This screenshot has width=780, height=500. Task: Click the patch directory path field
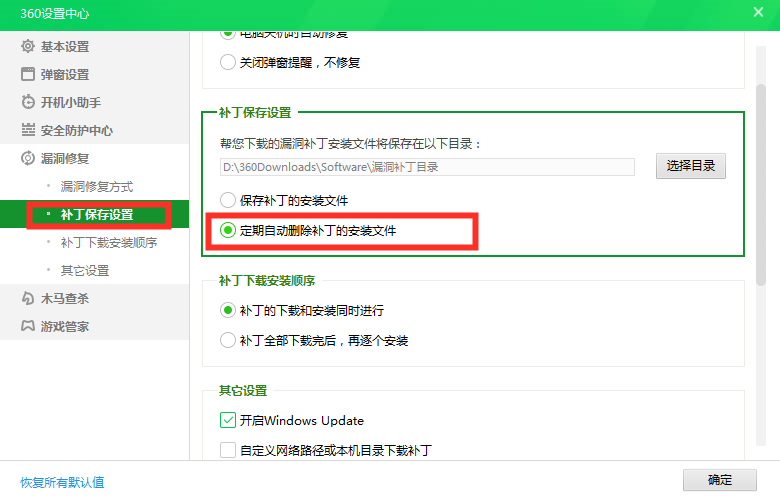[427, 167]
